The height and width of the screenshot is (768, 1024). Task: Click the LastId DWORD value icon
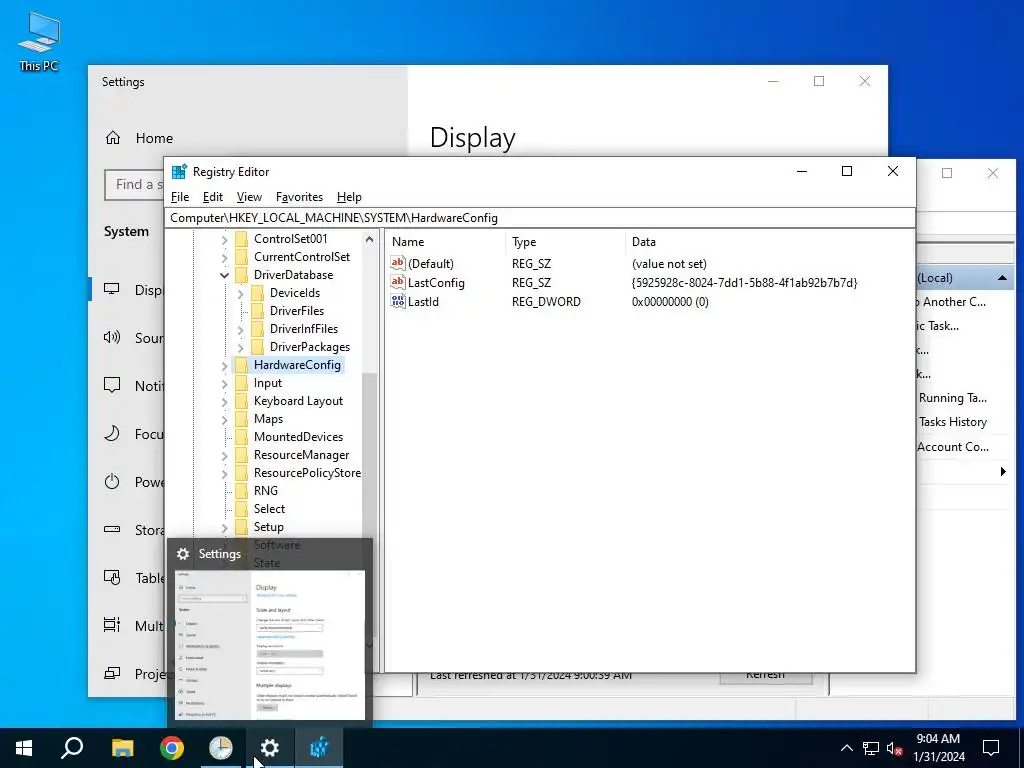coord(398,301)
